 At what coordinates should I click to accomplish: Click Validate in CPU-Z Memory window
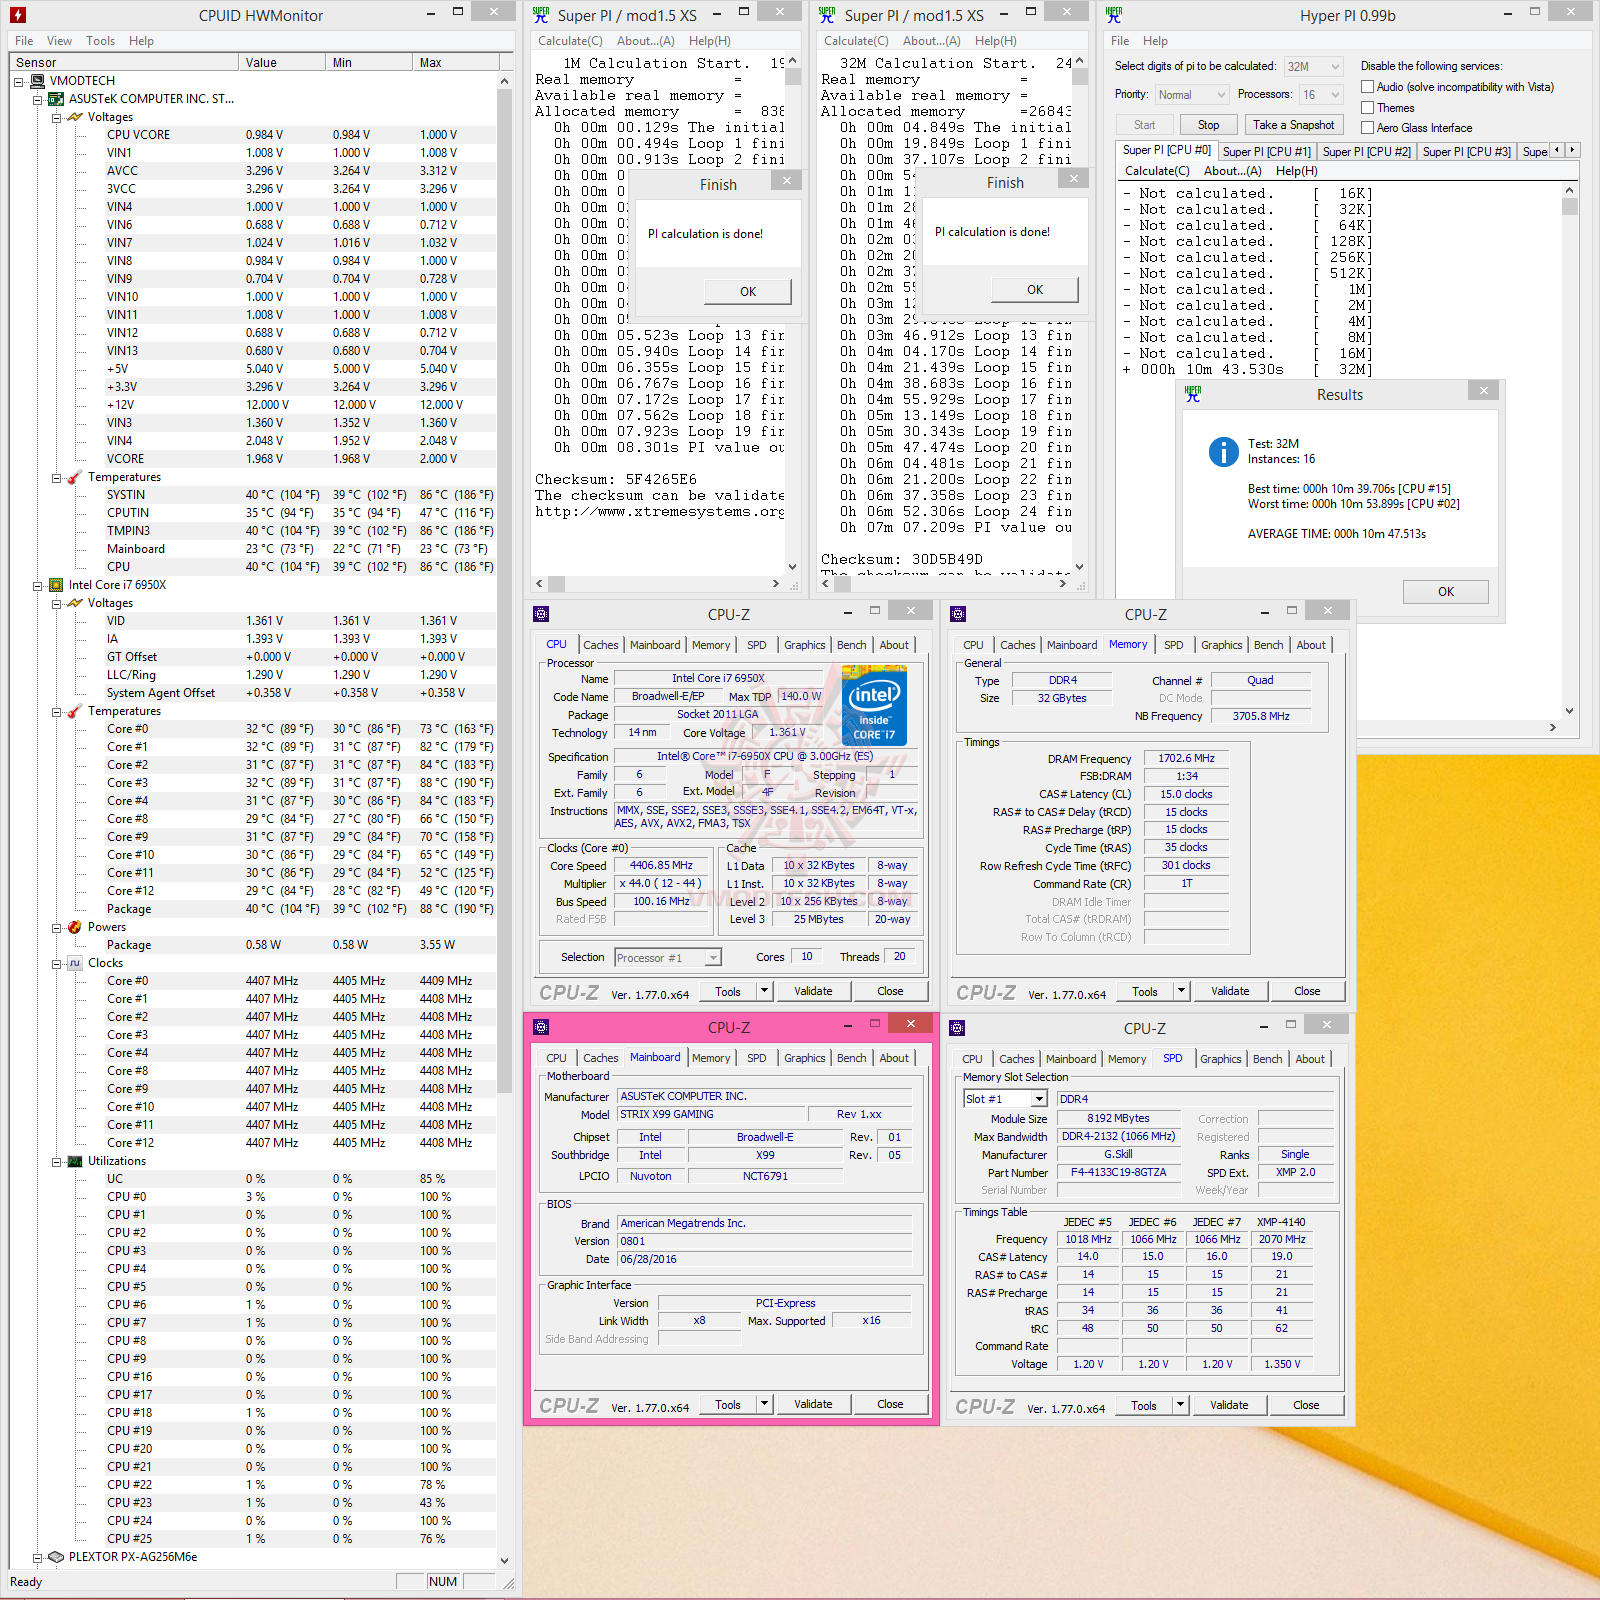click(x=1230, y=991)
